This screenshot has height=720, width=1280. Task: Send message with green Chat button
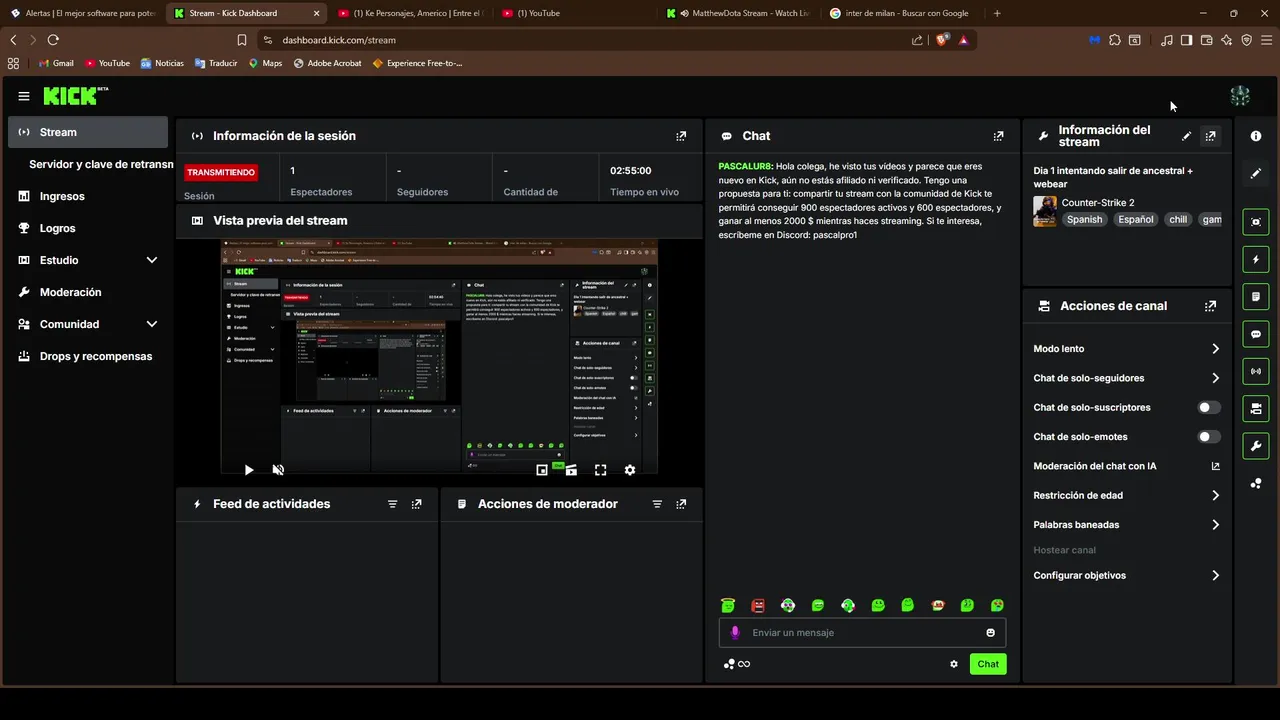[988, 664]
